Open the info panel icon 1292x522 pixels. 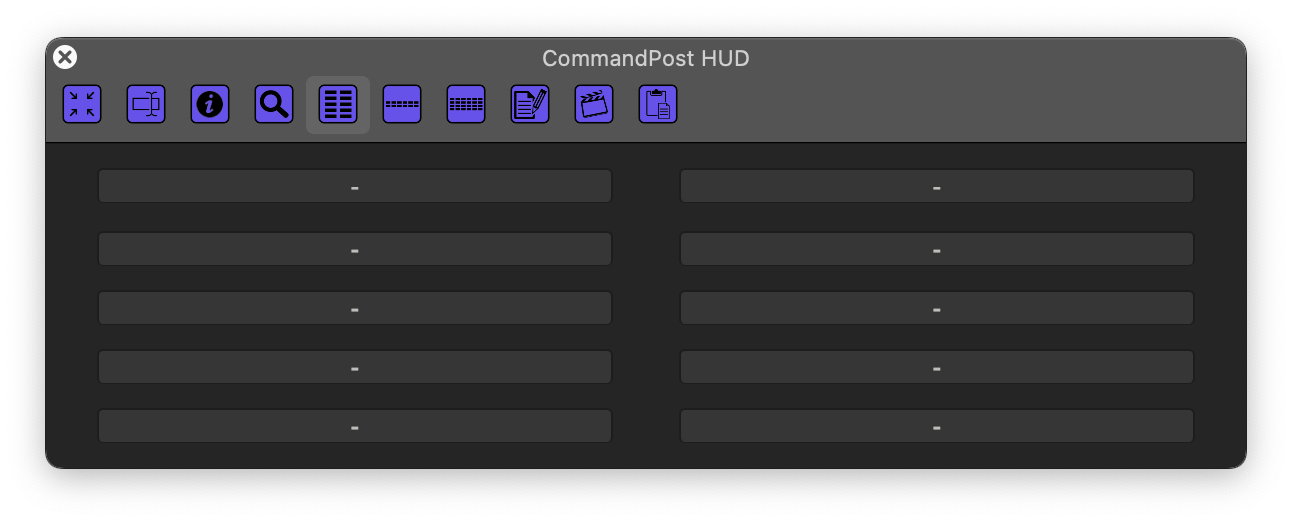click(x=210, y=104)
